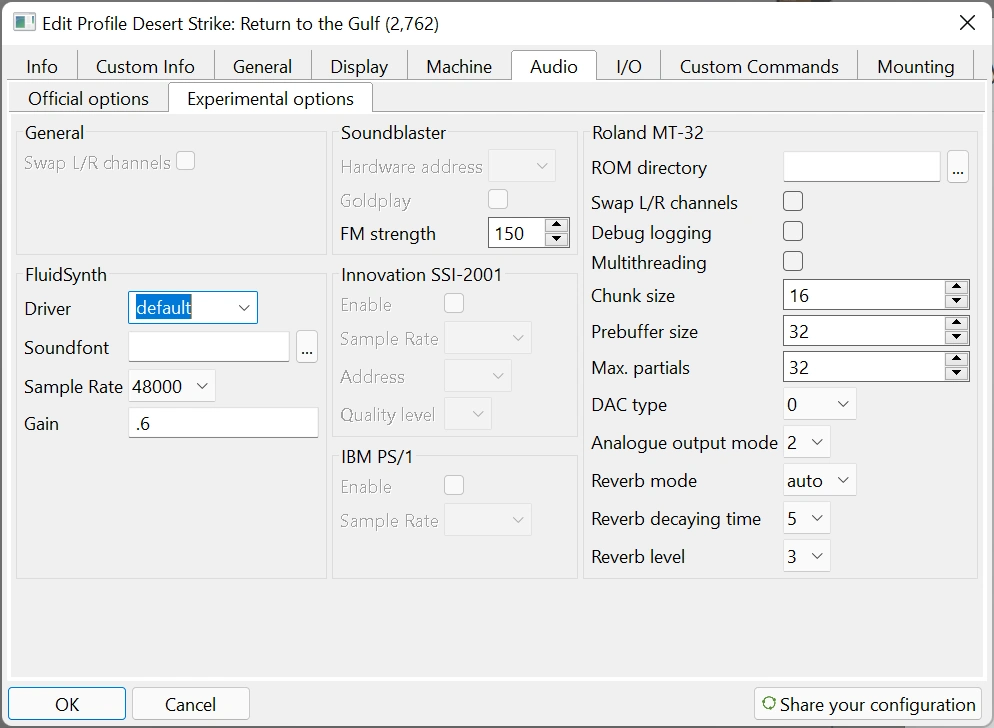The width and height of the screenshot is (994, 728).
Task: Enable Multithreading checkbox
Action: [793, 262]
